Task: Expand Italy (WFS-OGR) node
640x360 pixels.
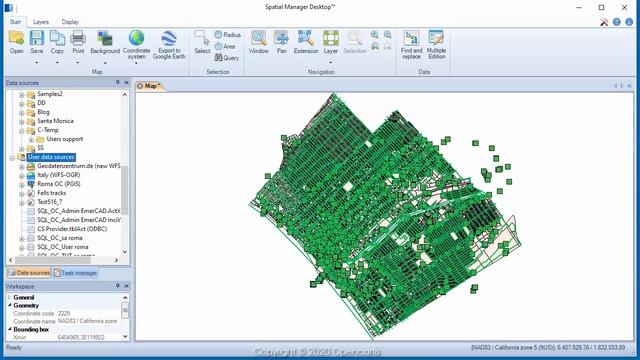Action: click(x=22, y=176)
